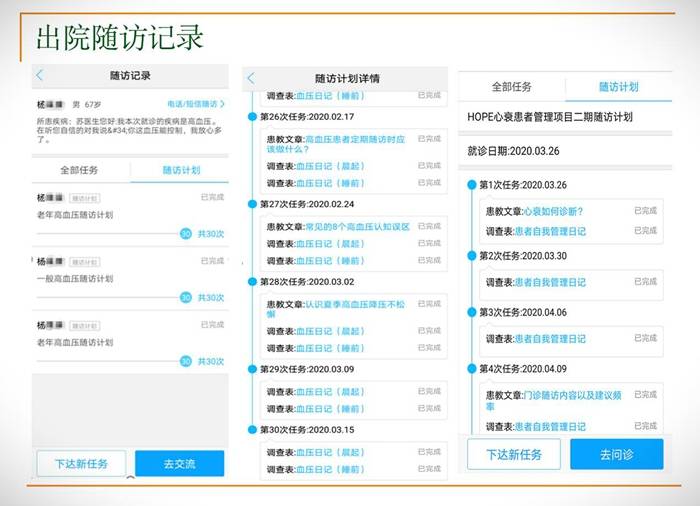Open 患者自我管理日记 under 第1次任务

pyautogui.click(x=550, y=231)
